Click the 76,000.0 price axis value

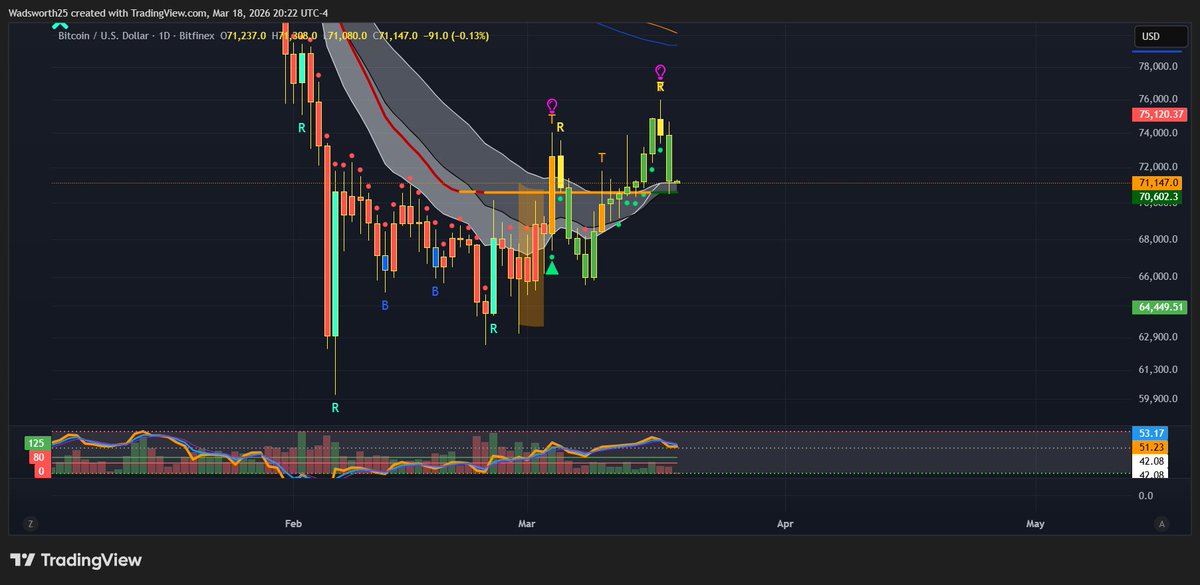coord(1157,100)
